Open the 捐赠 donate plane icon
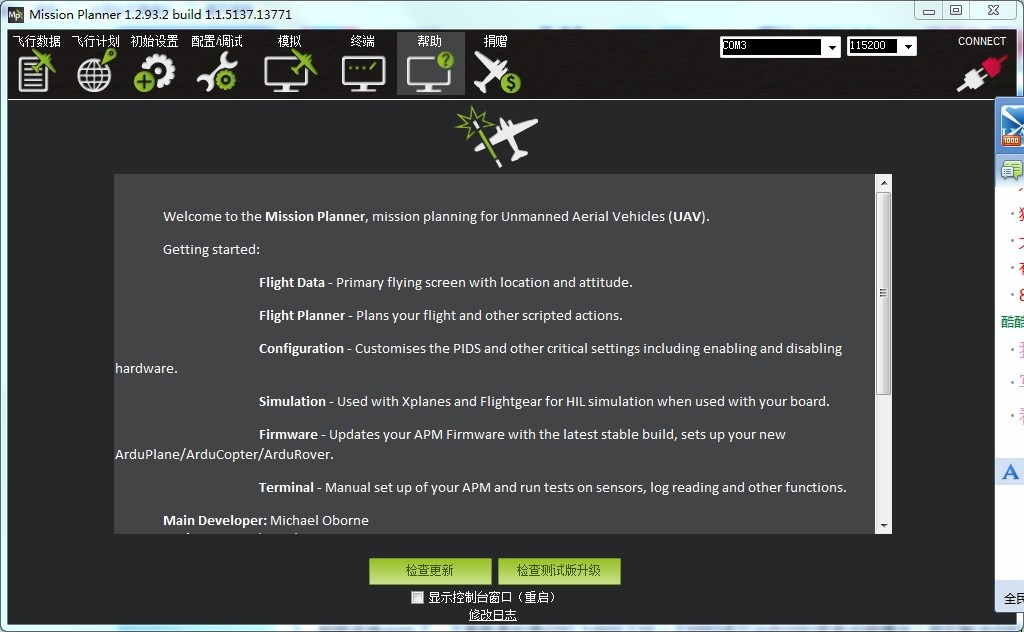This screenshot has width=1024, height=632. click(496, 64)
